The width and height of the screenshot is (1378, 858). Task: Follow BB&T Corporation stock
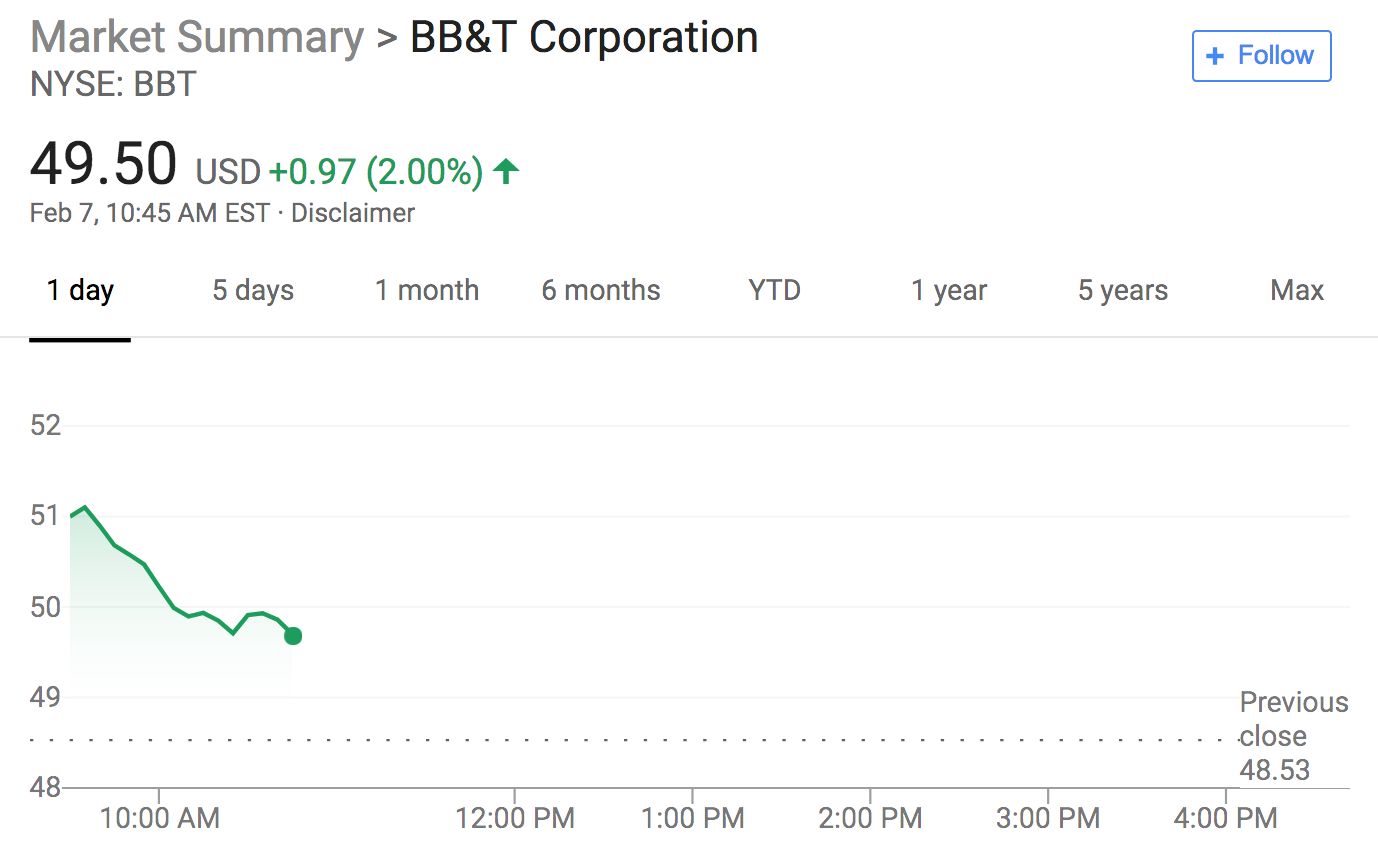click(x=1261, y=56)
